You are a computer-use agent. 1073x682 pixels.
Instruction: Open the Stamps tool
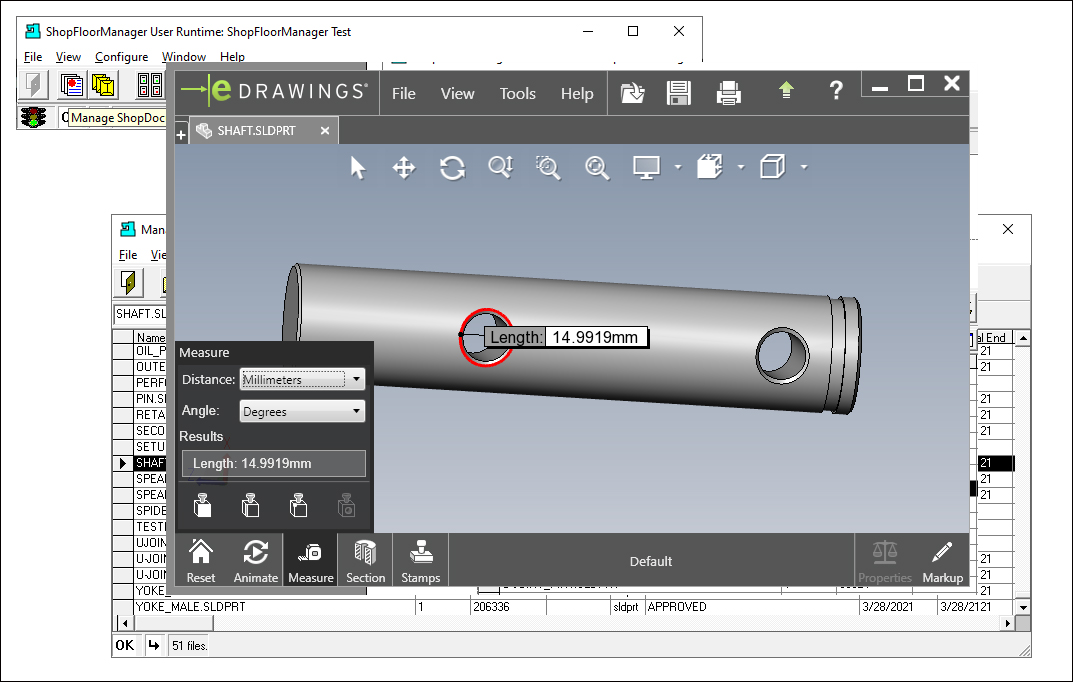point(420,561)
